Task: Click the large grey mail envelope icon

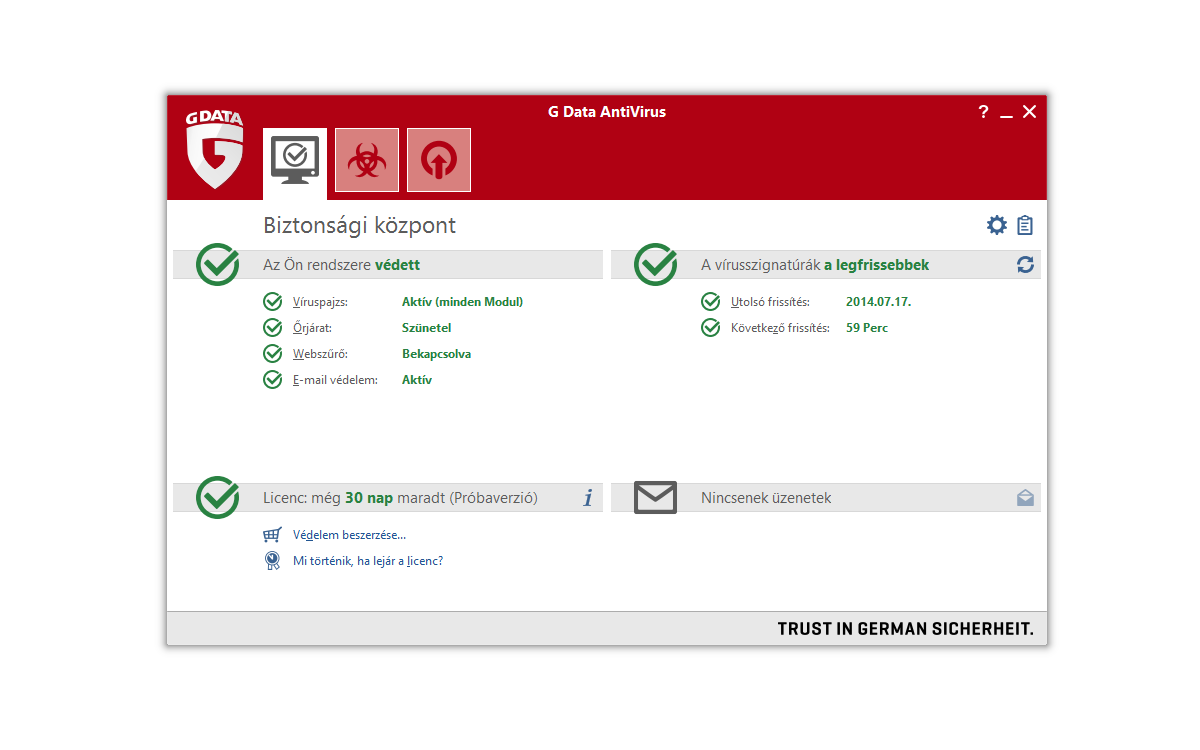Action: pyautogui.click(x=656, y=497)
